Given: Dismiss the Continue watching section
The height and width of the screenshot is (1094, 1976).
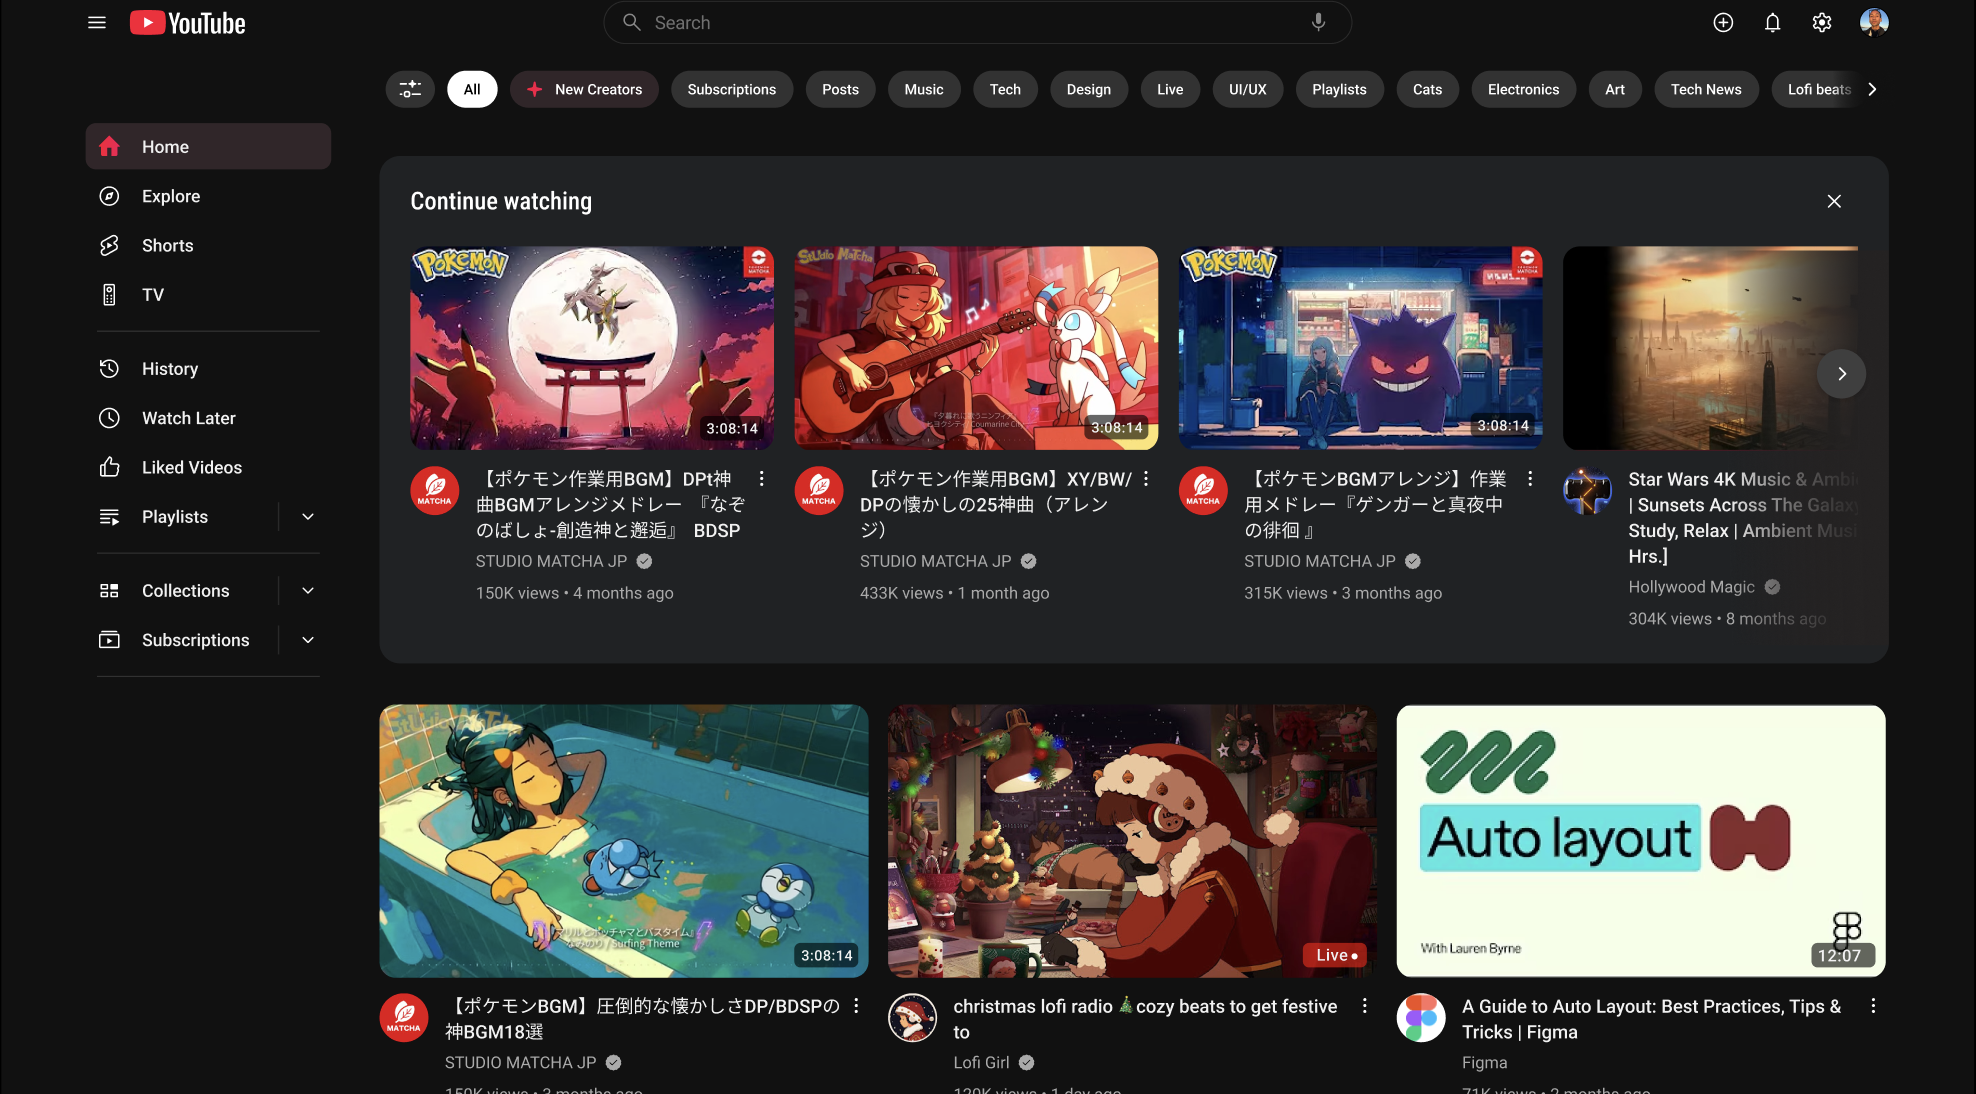Looking at the screenshot, I should coord(1834,201).
